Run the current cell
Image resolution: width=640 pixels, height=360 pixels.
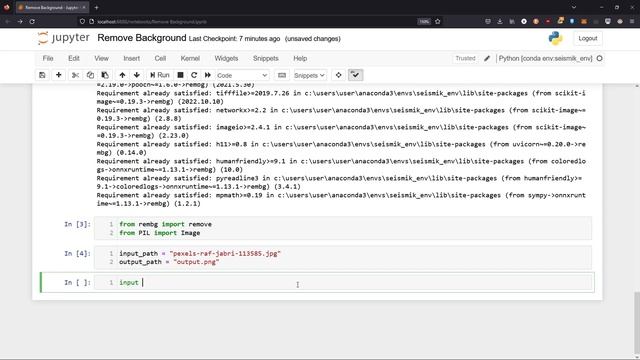coord(160,75)
